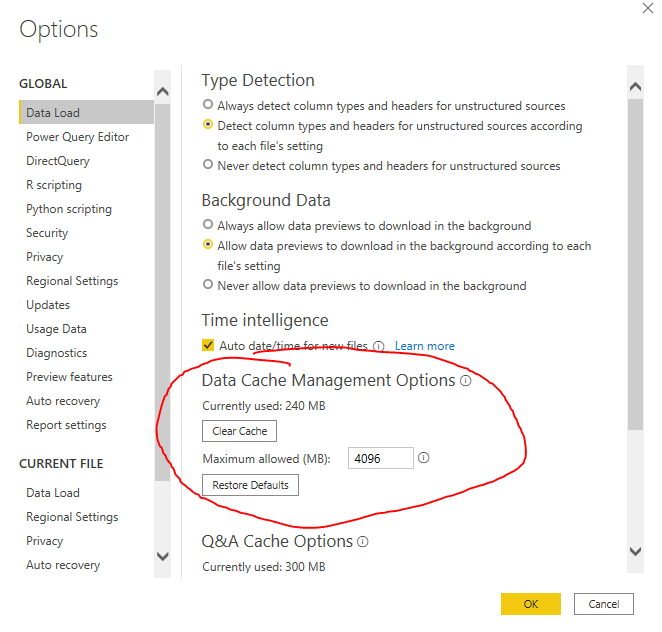Click the info icon next to Maximum allowed field
The image size is (662, 632).
[x=423, y=458]
